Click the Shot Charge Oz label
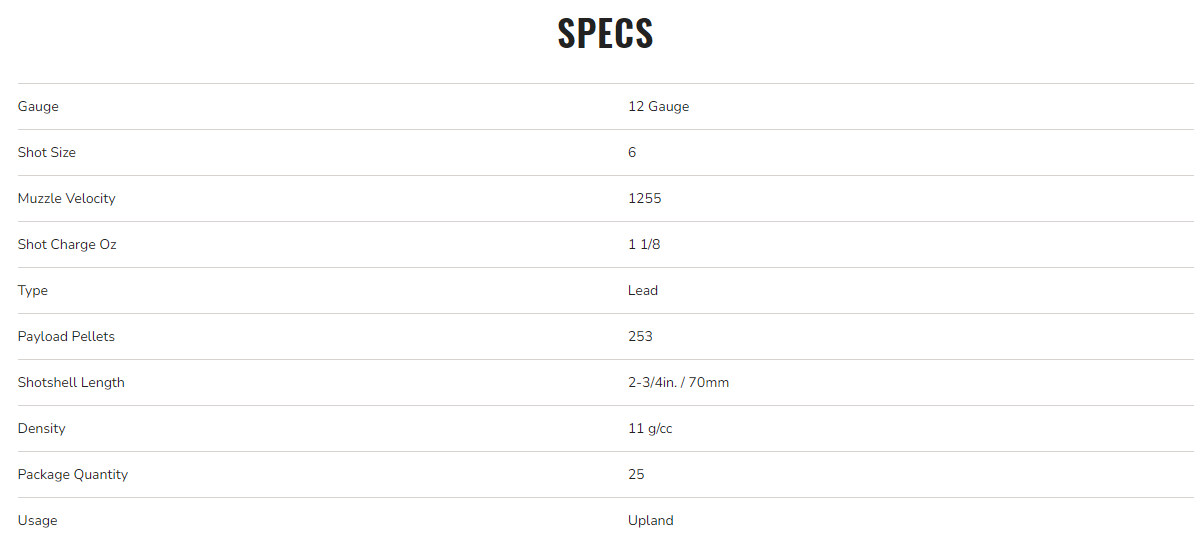The height and width of the screenshot is (541, 1202). (67, 245)
